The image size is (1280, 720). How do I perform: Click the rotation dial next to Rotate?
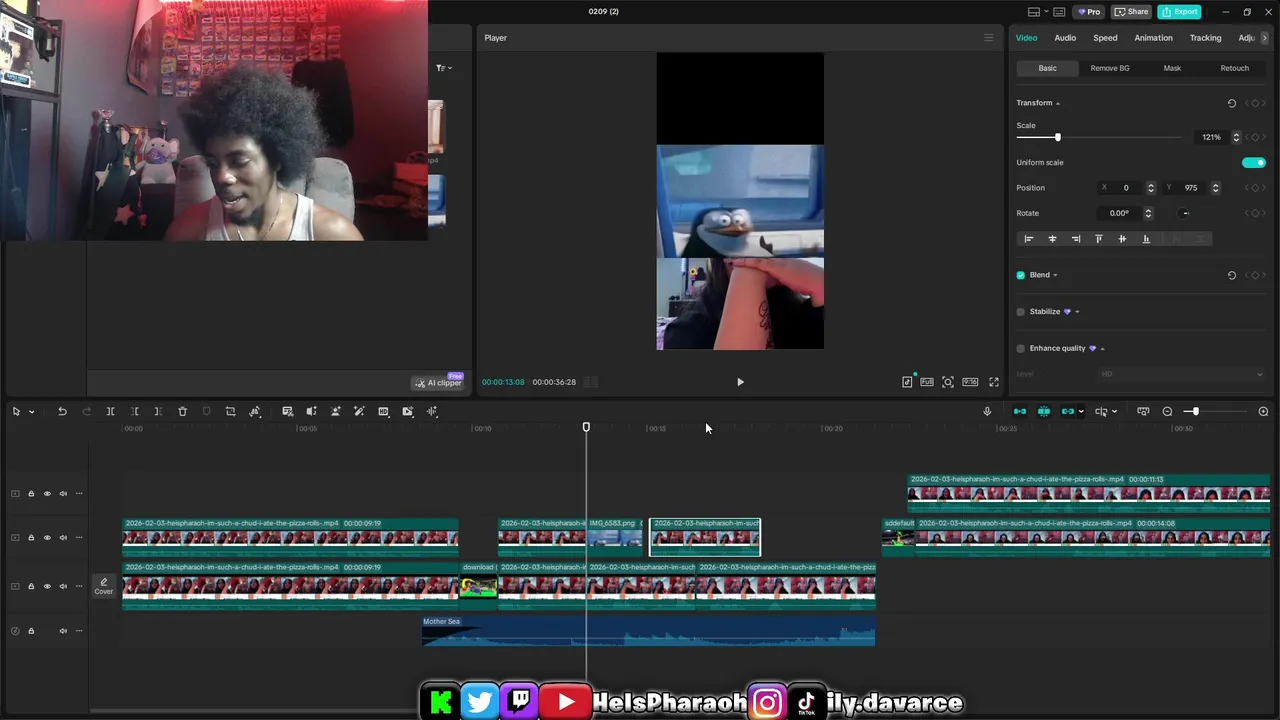(1185, 213)
